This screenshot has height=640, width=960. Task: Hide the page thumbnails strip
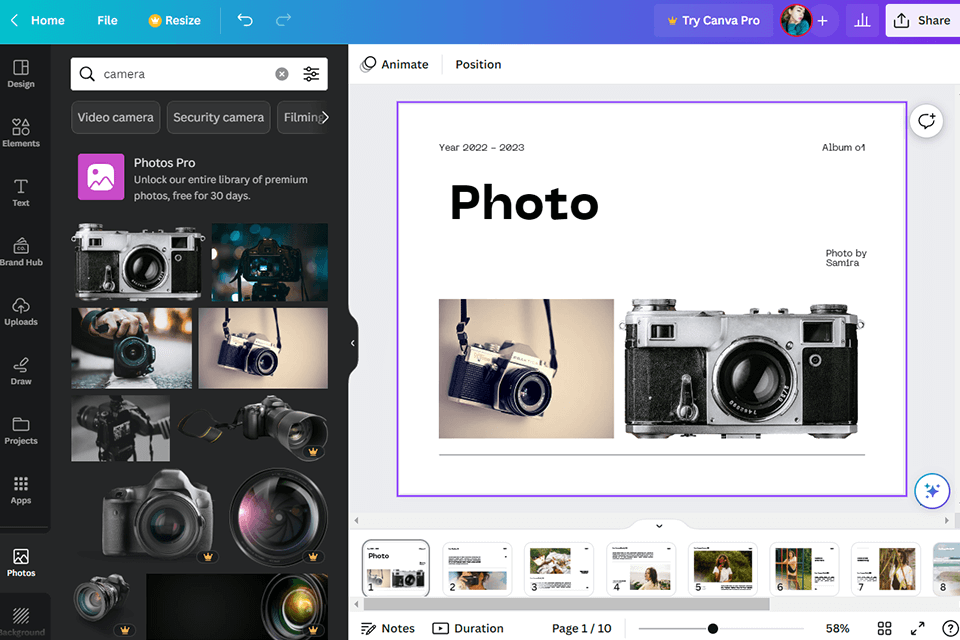click(x=659, y=525)
